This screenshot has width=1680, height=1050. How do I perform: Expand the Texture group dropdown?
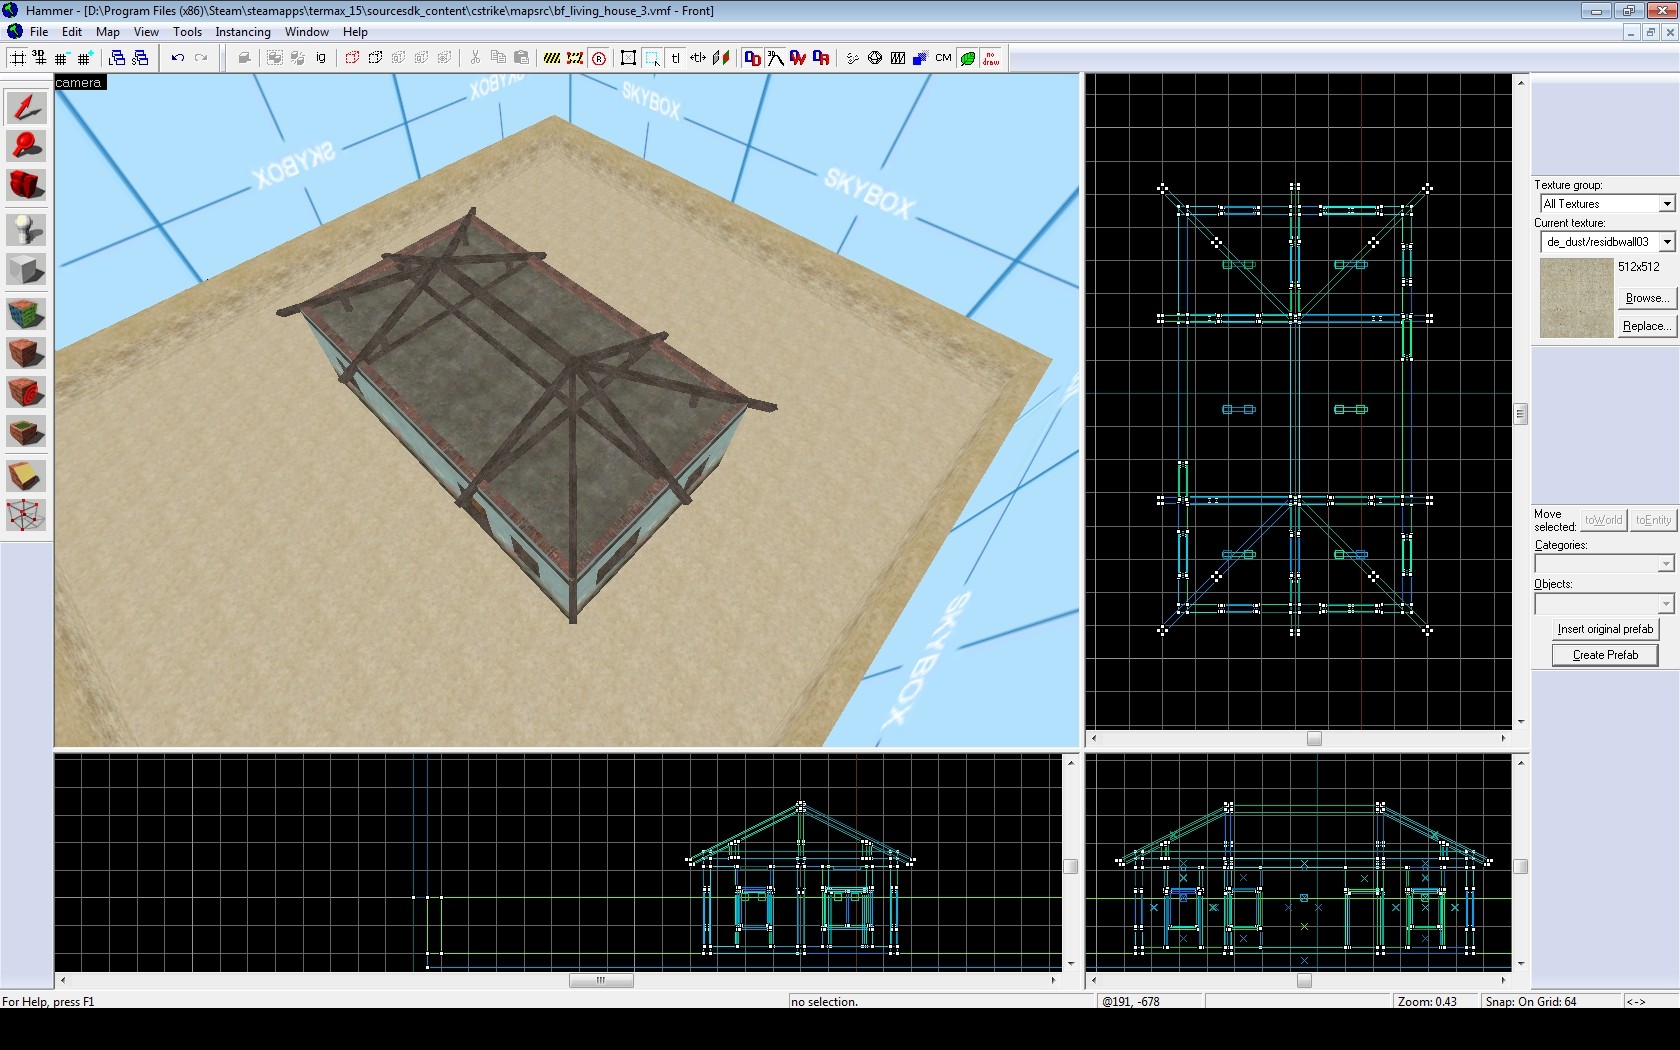click(1666, 204)
